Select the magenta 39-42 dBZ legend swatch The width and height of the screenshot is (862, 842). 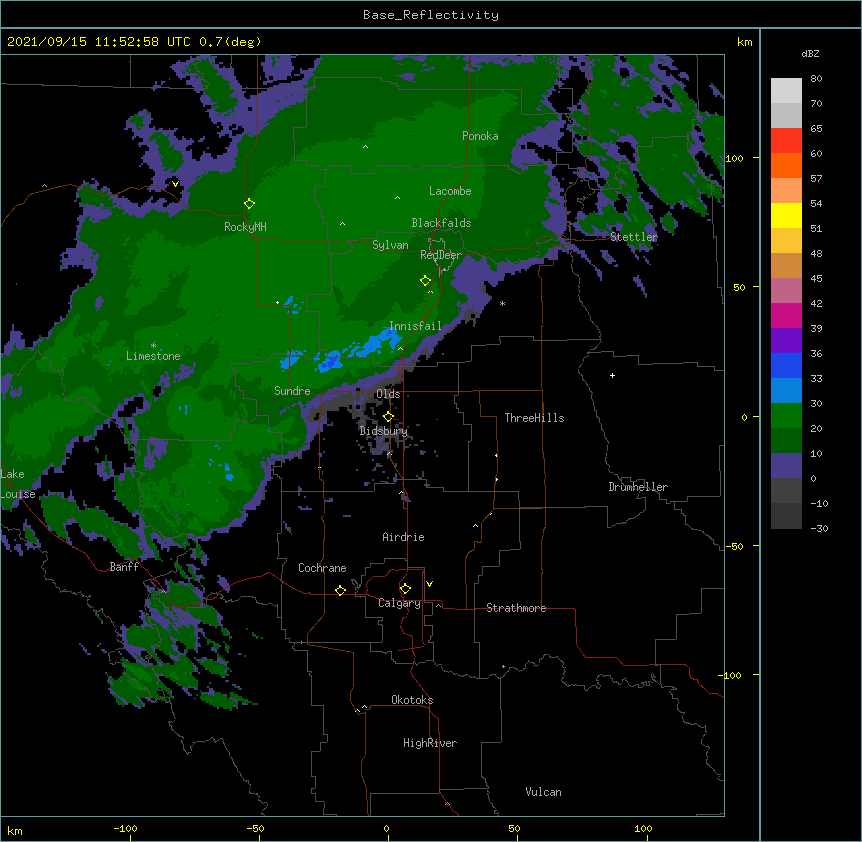click(786, 315)
